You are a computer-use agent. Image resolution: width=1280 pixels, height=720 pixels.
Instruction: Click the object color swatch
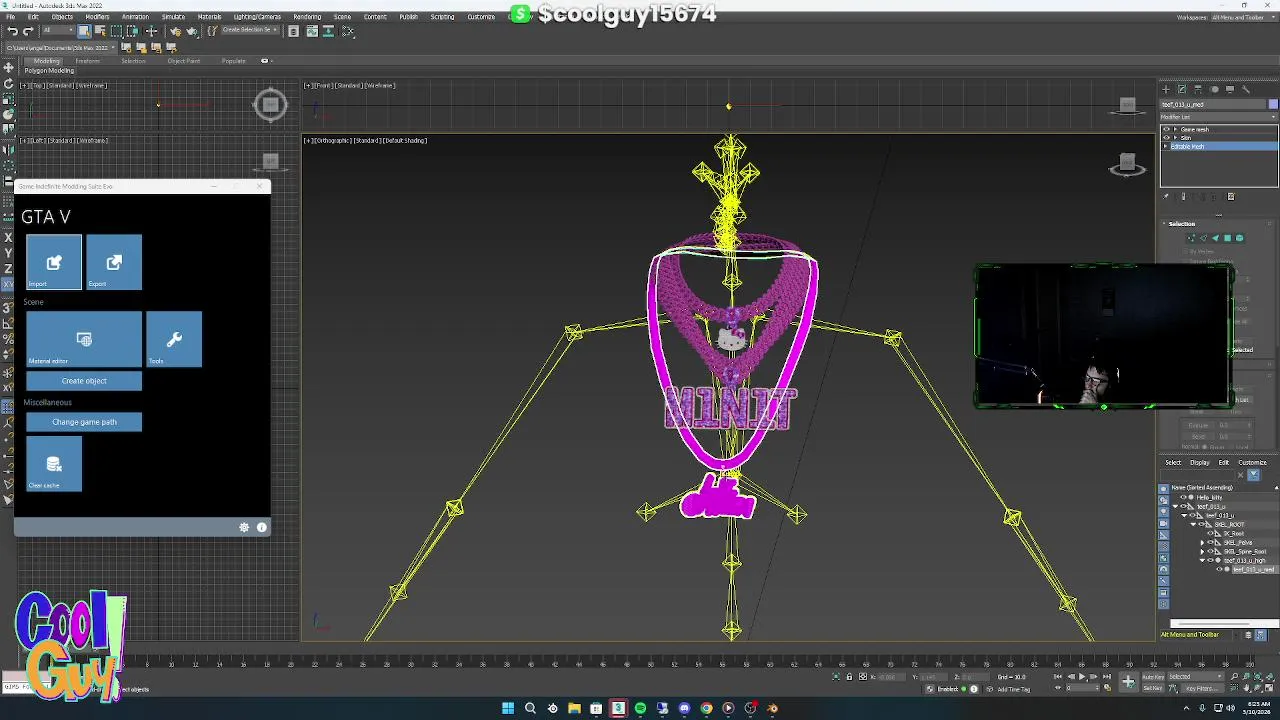coord(1273,104)
